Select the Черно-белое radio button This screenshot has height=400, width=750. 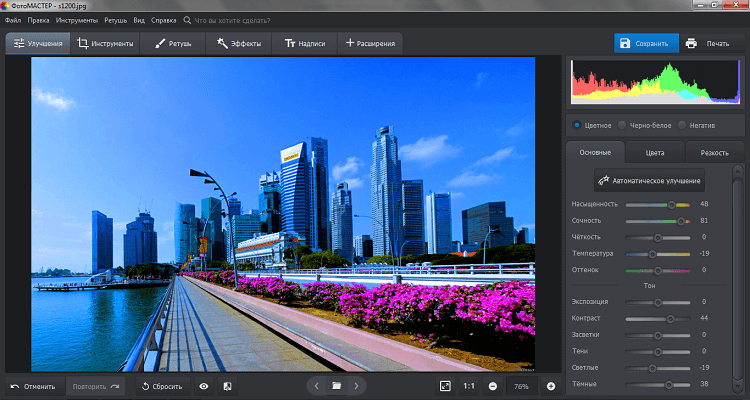point(622,125)
